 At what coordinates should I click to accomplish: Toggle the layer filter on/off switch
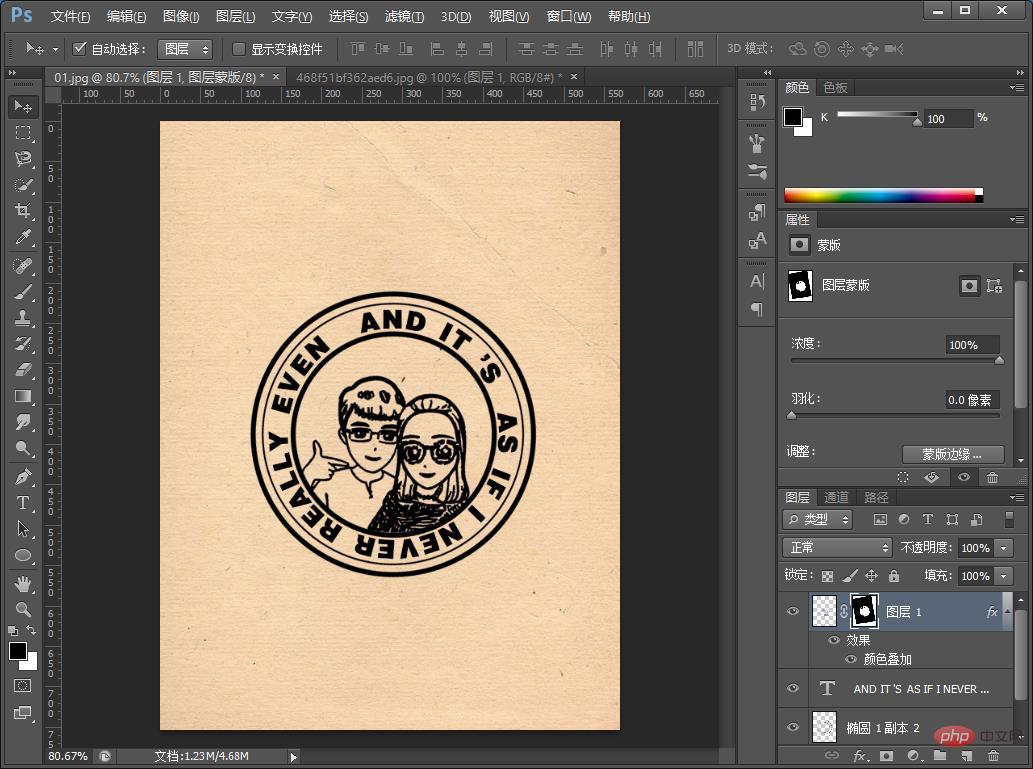pos(1009,519)
